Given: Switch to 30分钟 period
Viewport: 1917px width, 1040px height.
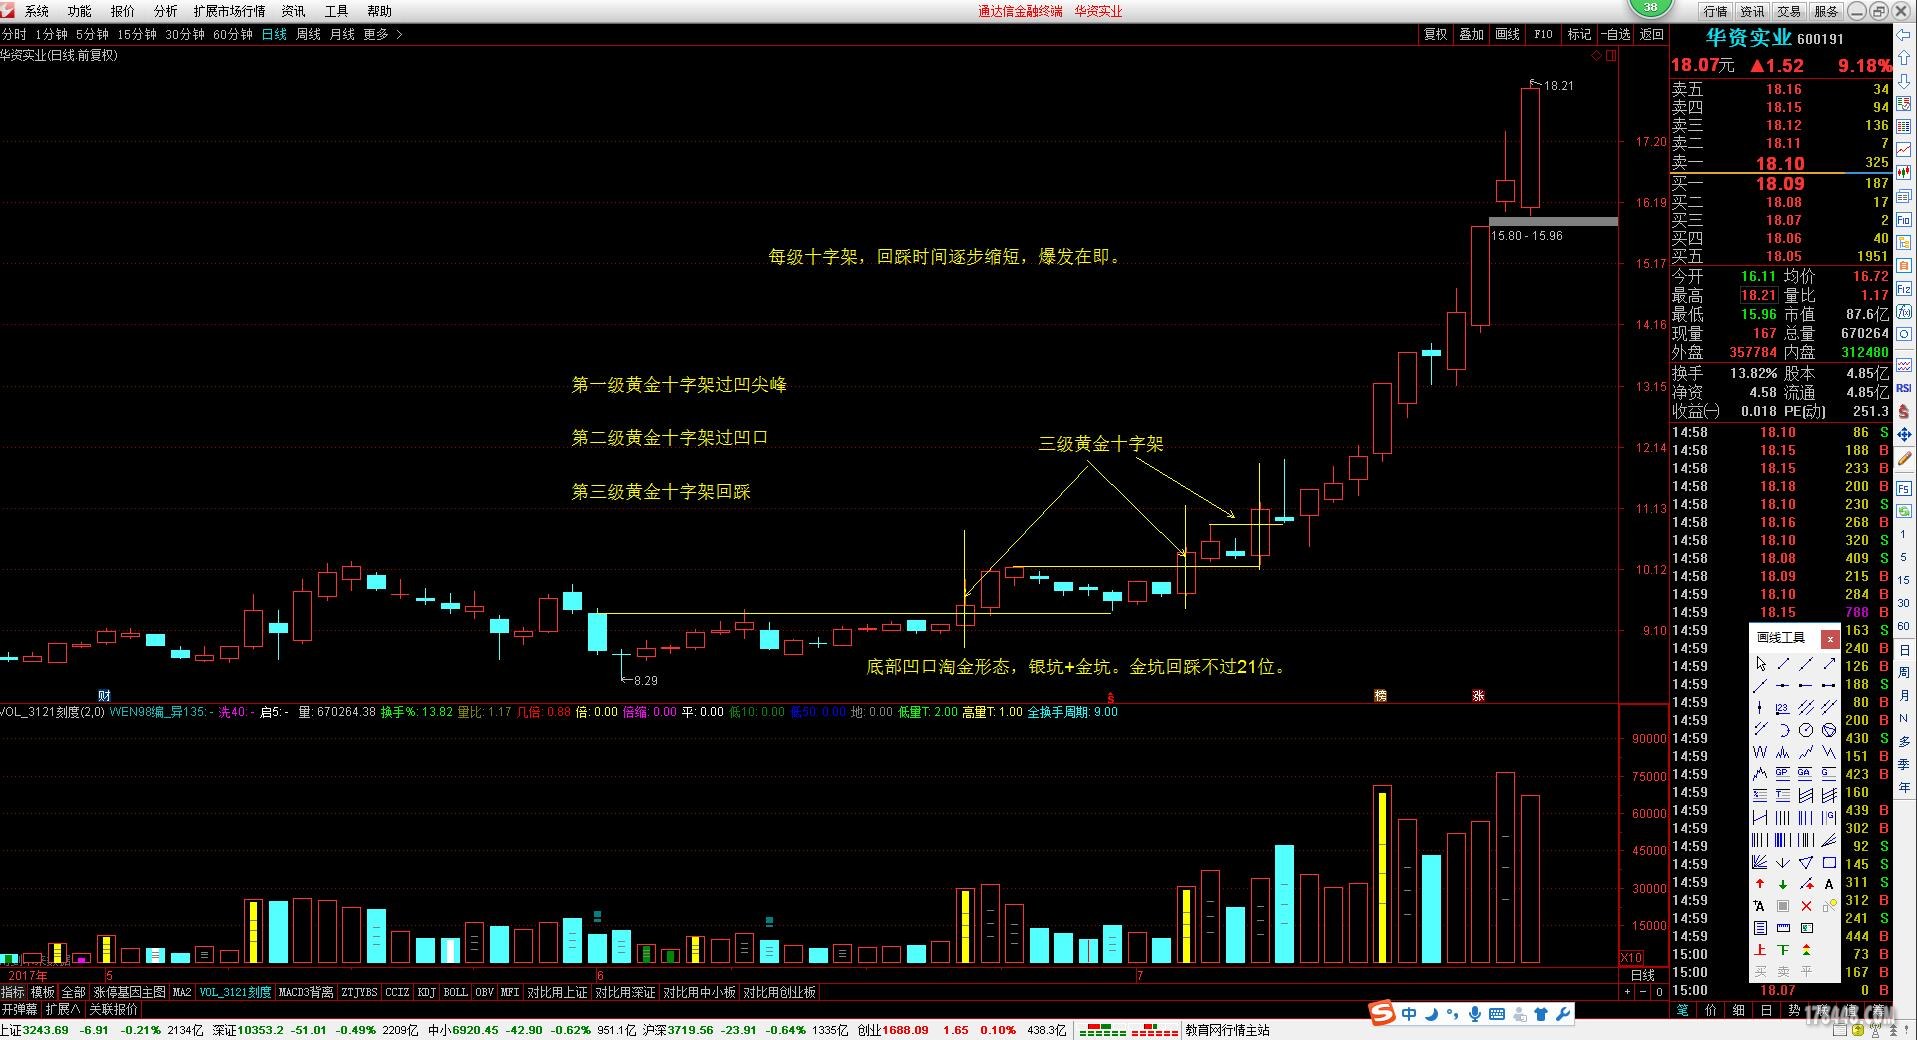Looking at the screenshot, I should click(x=185, y=34).
